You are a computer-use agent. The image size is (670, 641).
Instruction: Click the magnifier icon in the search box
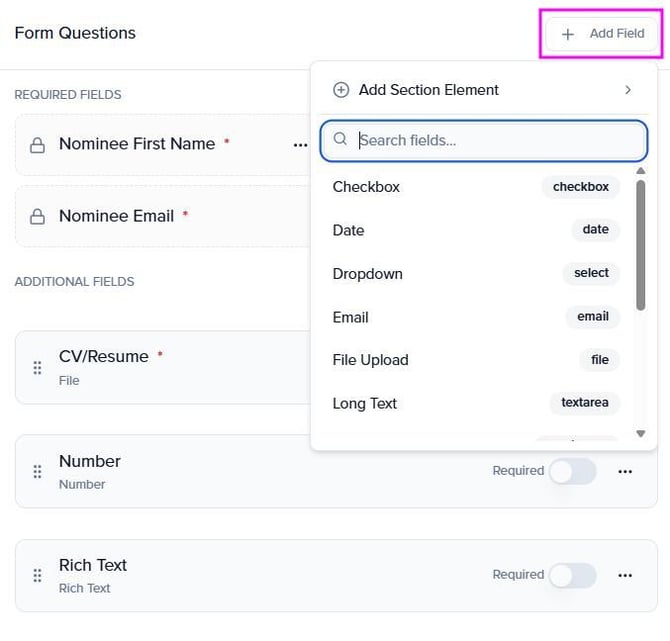coord(341,140)
